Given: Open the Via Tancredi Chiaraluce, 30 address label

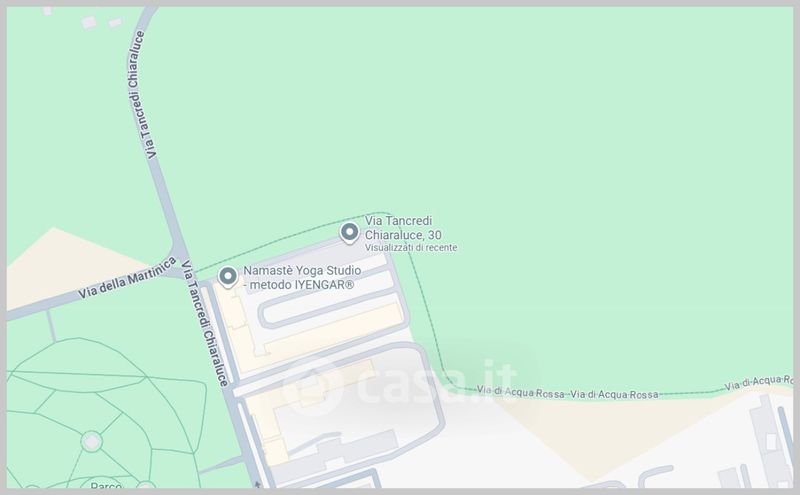Looking at the screenshot, I should (x=403, y=228).
